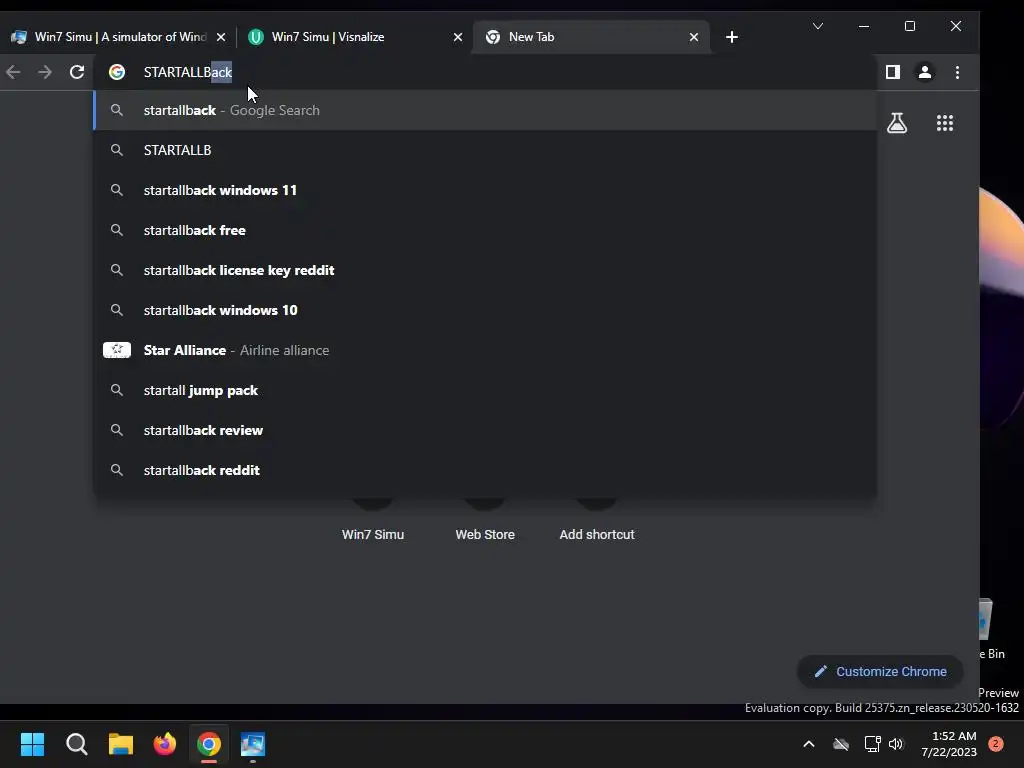This screenshot has height=768, width=1024.
Task: Click the Customize Chrome button
Action: (x=880, y=671)
